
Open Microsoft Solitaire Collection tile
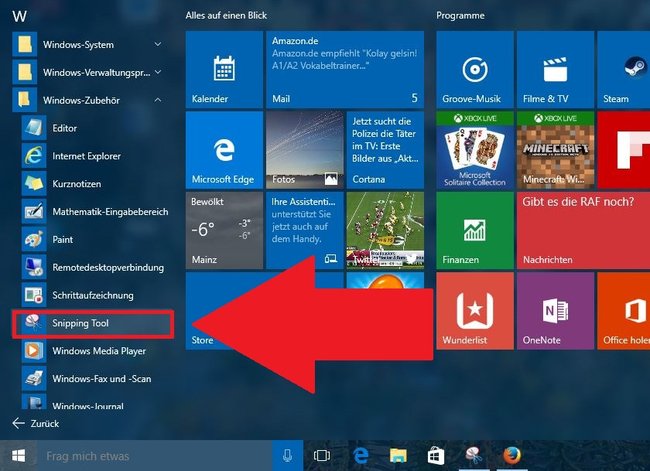pos(475,150)
